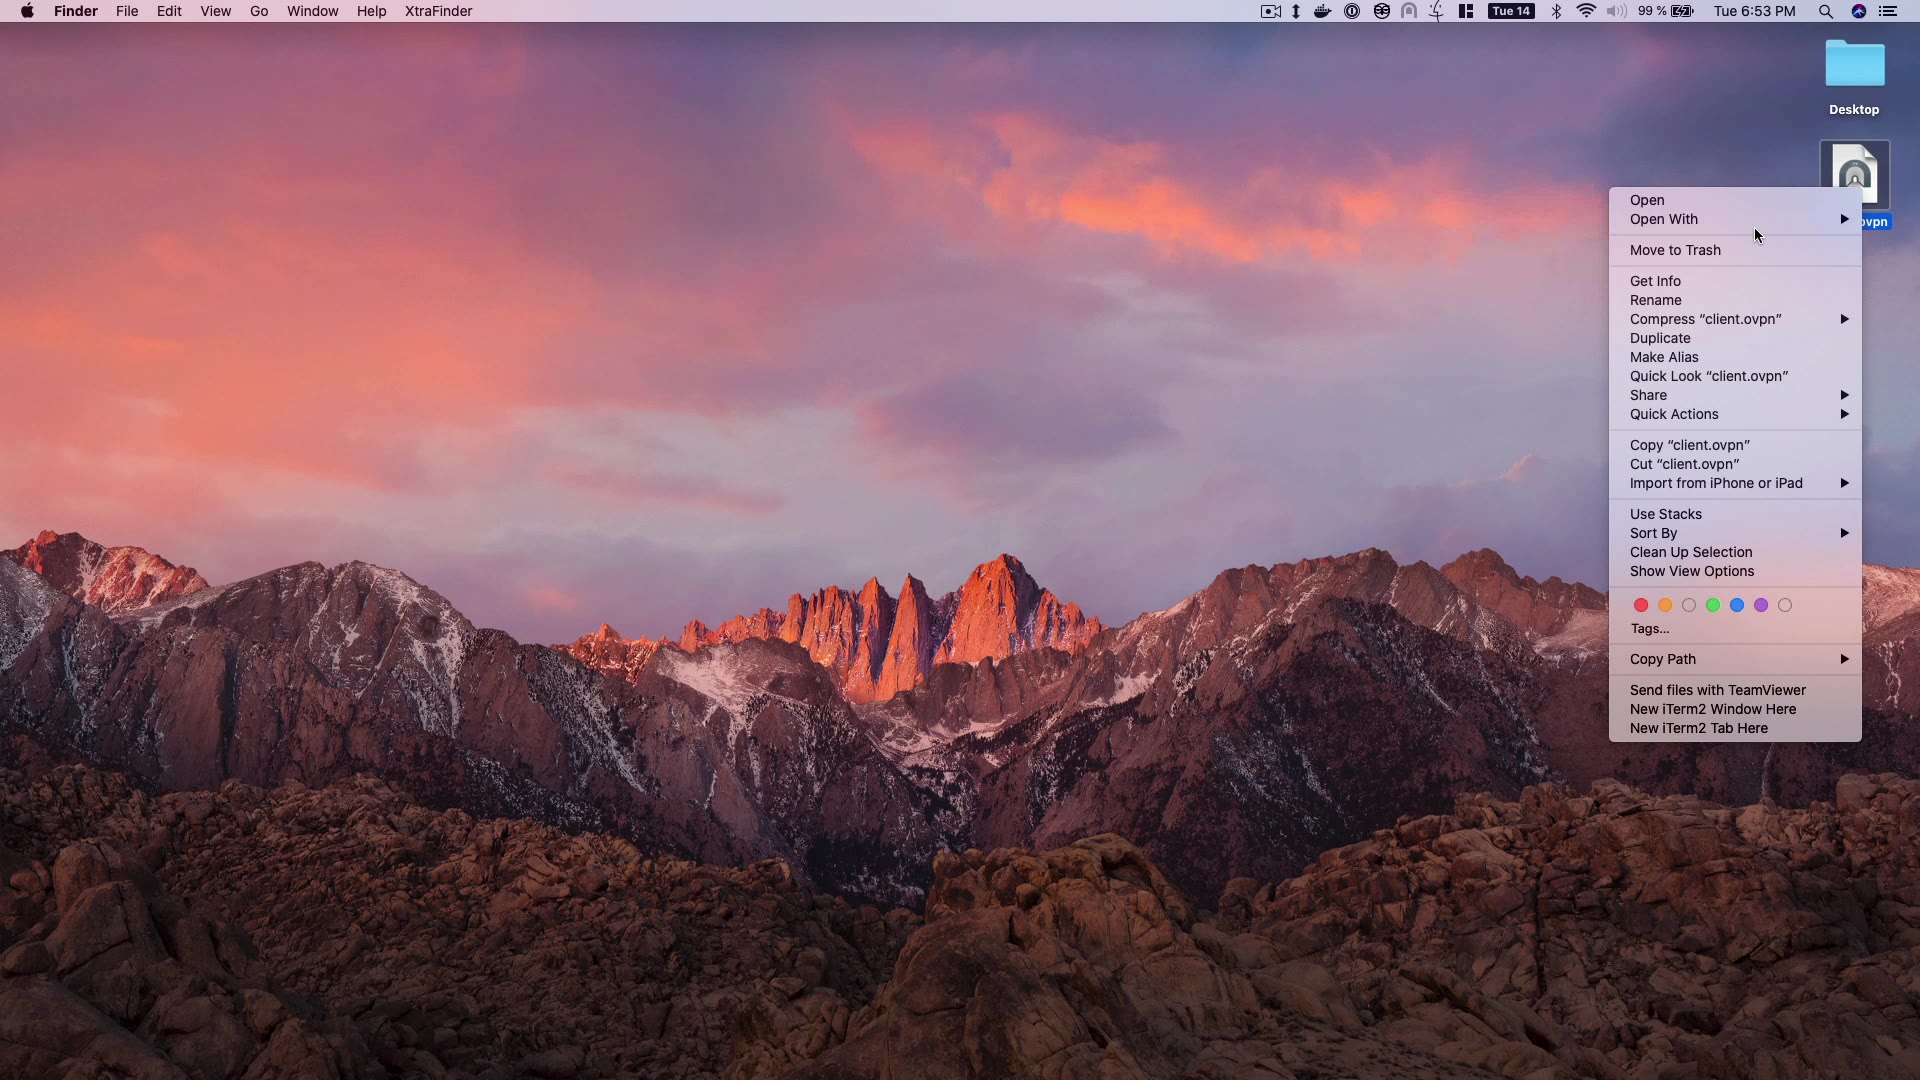
Task: Click the Wi-Fi menu bar icon
Action: [1586, 11]
